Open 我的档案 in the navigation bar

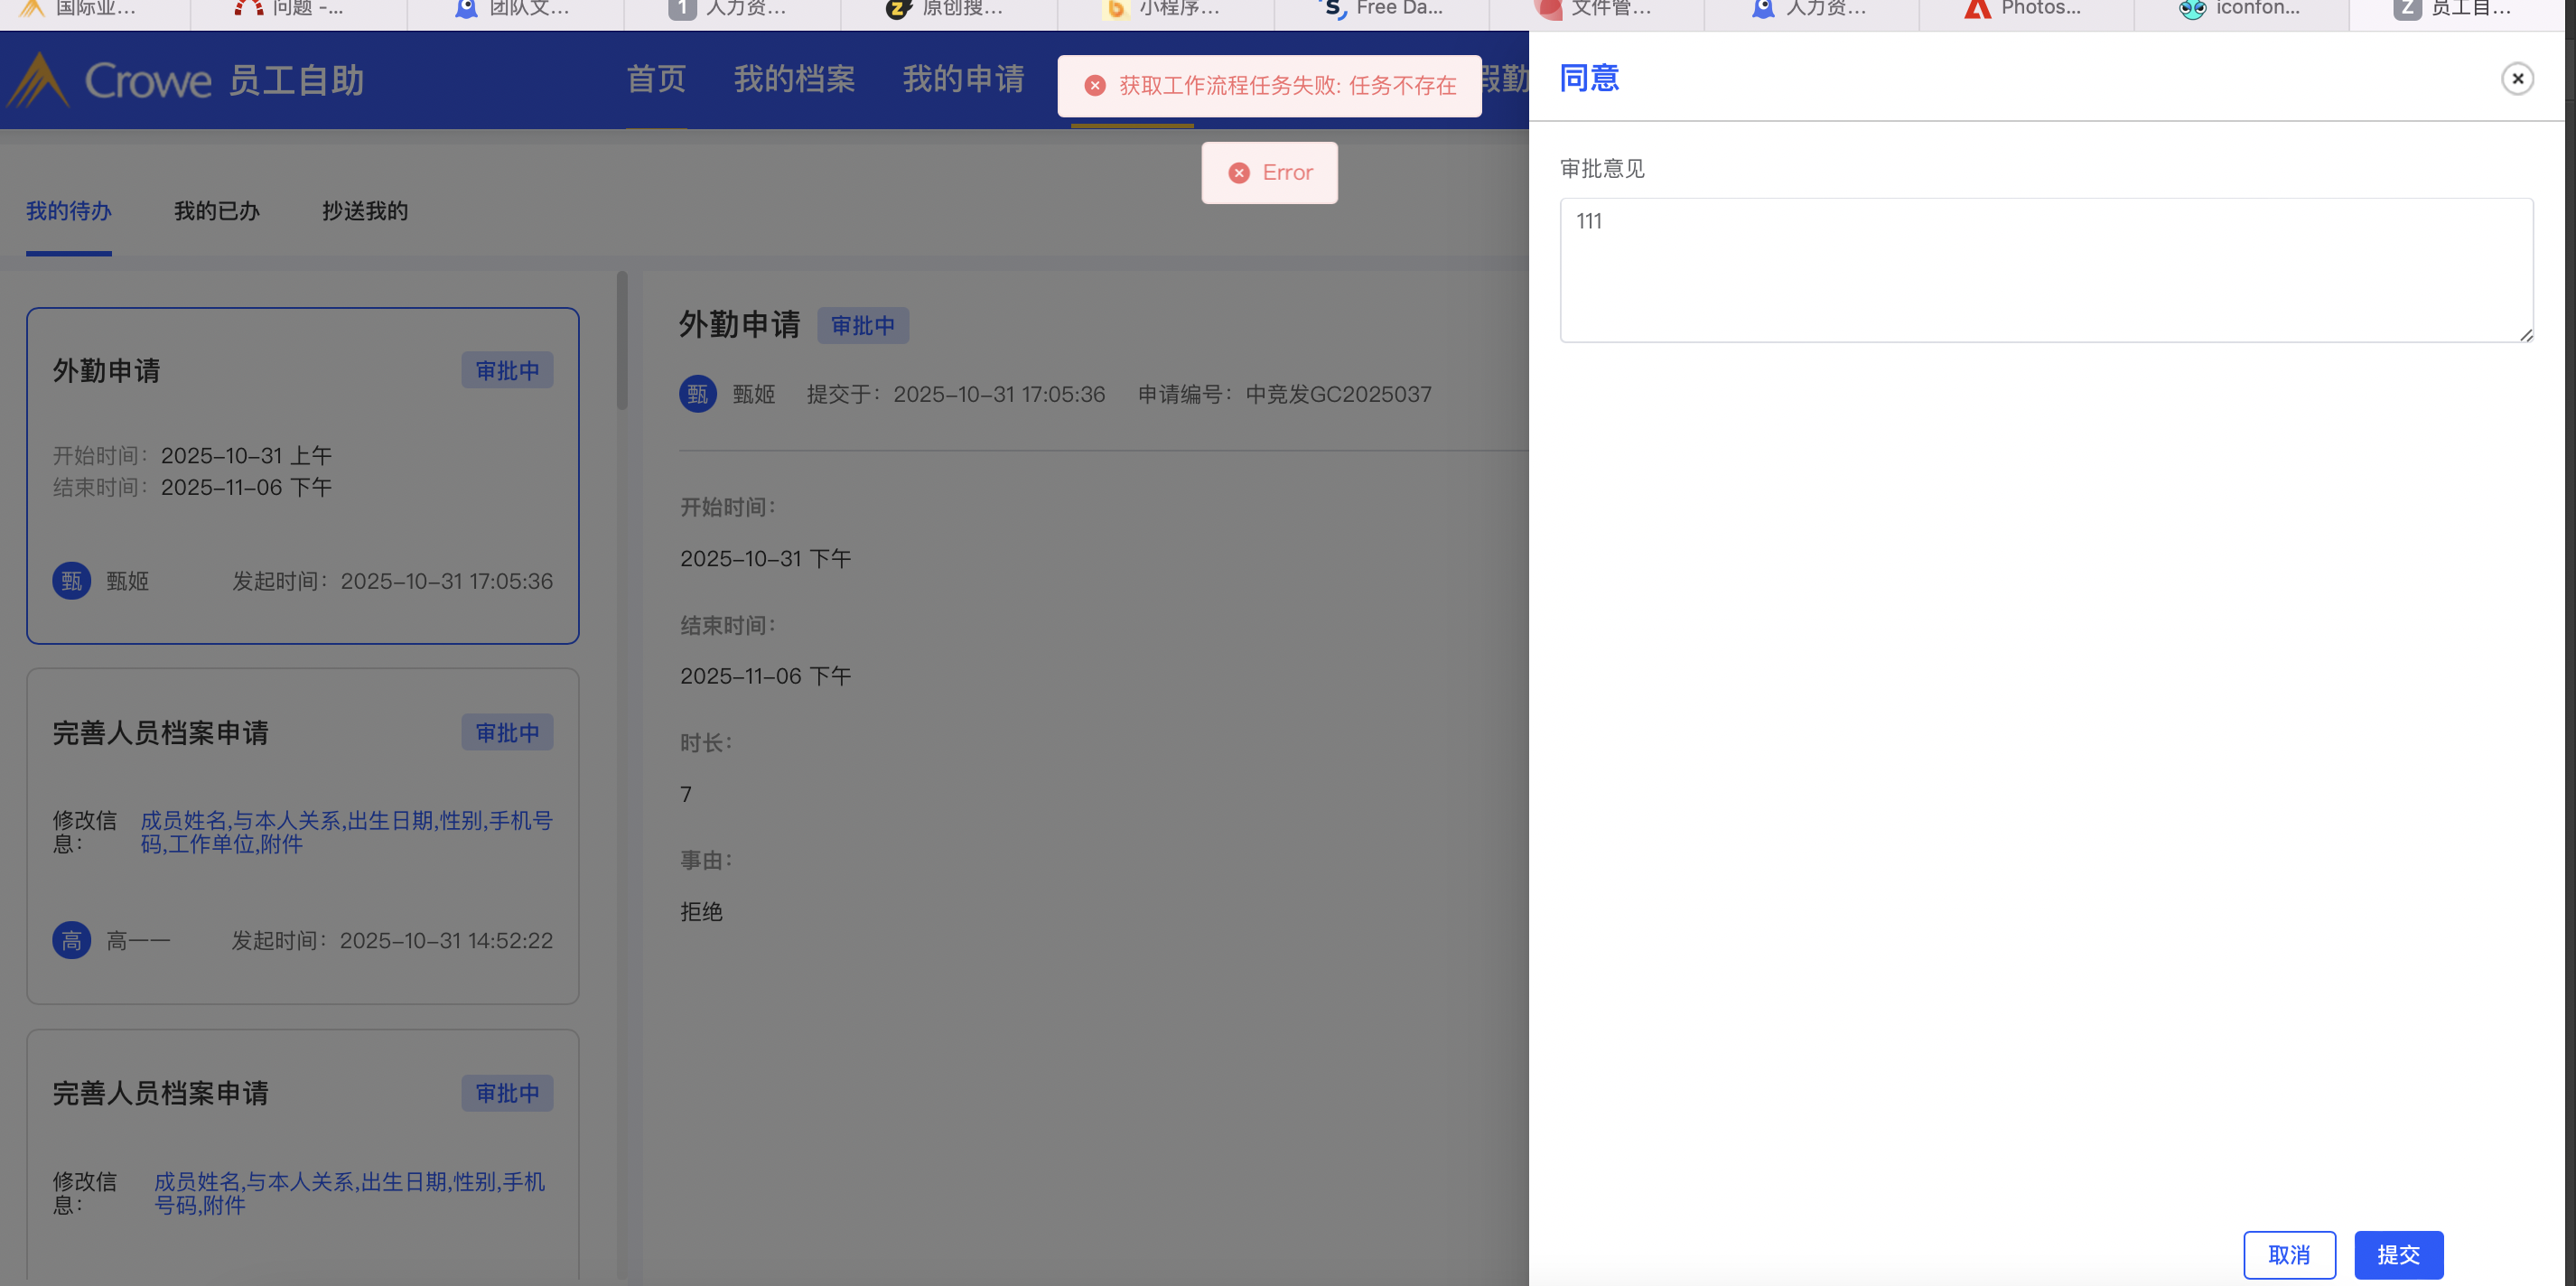click(794, 79)
